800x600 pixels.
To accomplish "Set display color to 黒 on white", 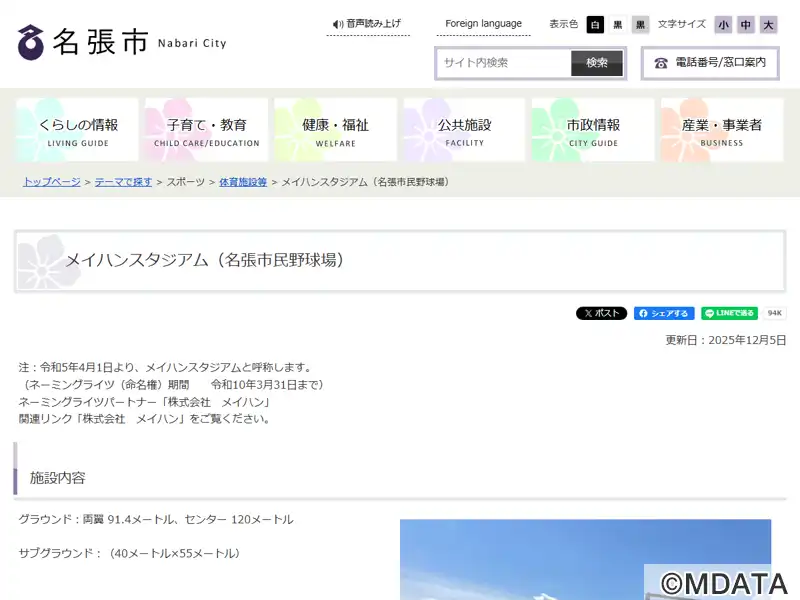I will click(x=618, y=25).
